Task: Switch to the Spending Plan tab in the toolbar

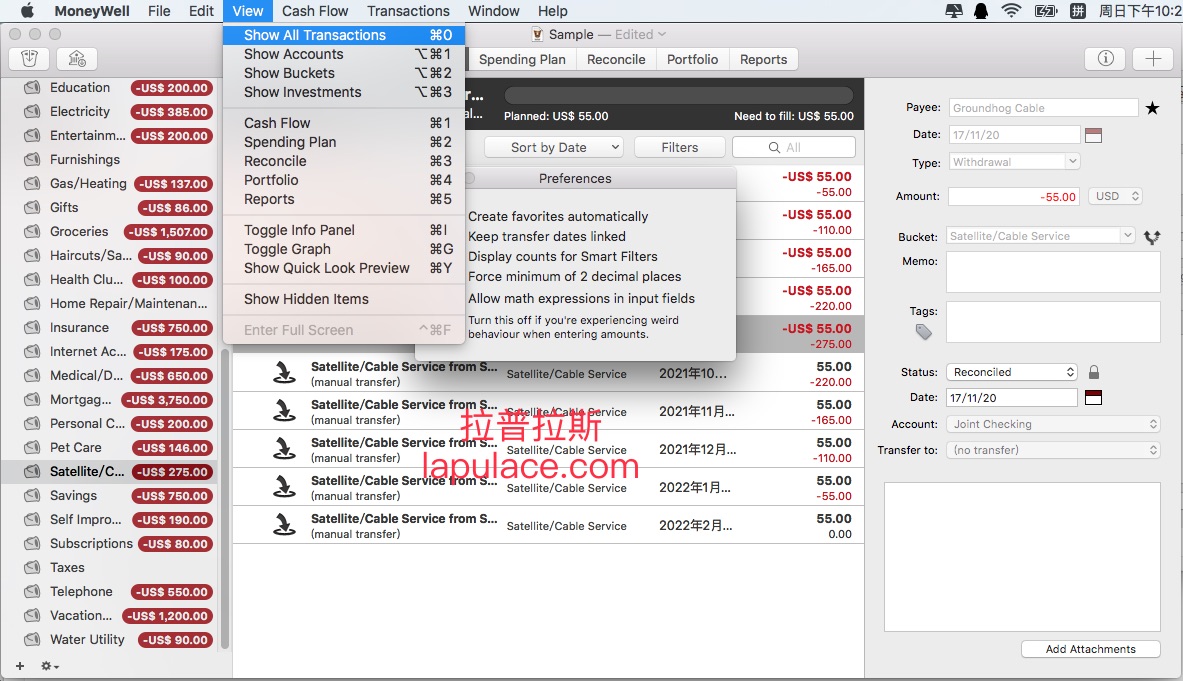Action: click(x=522, y=60)
